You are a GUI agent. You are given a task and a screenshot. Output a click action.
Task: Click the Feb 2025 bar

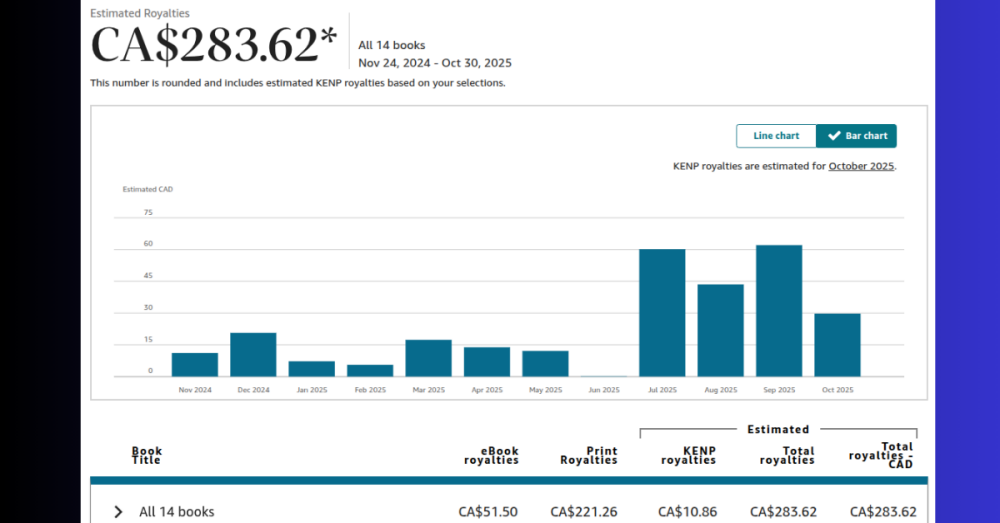[x=370, y=371]
